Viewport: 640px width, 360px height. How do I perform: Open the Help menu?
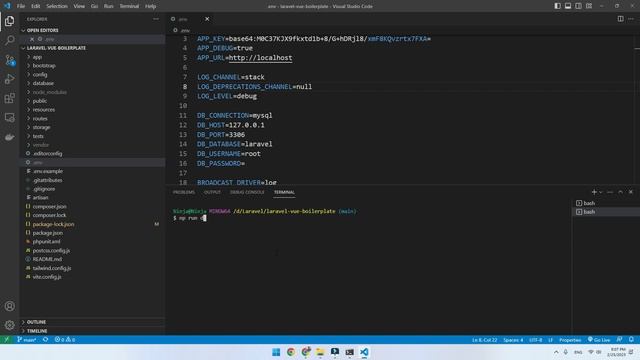[151, 6]
